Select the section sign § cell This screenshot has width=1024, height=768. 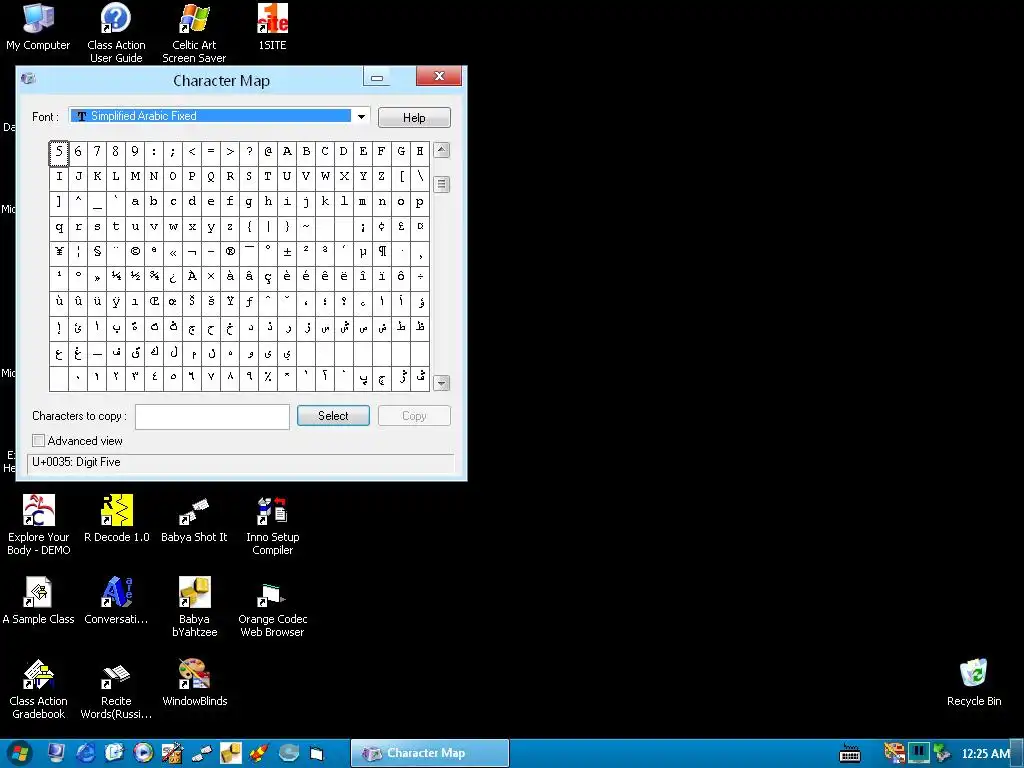click(97, 253)
